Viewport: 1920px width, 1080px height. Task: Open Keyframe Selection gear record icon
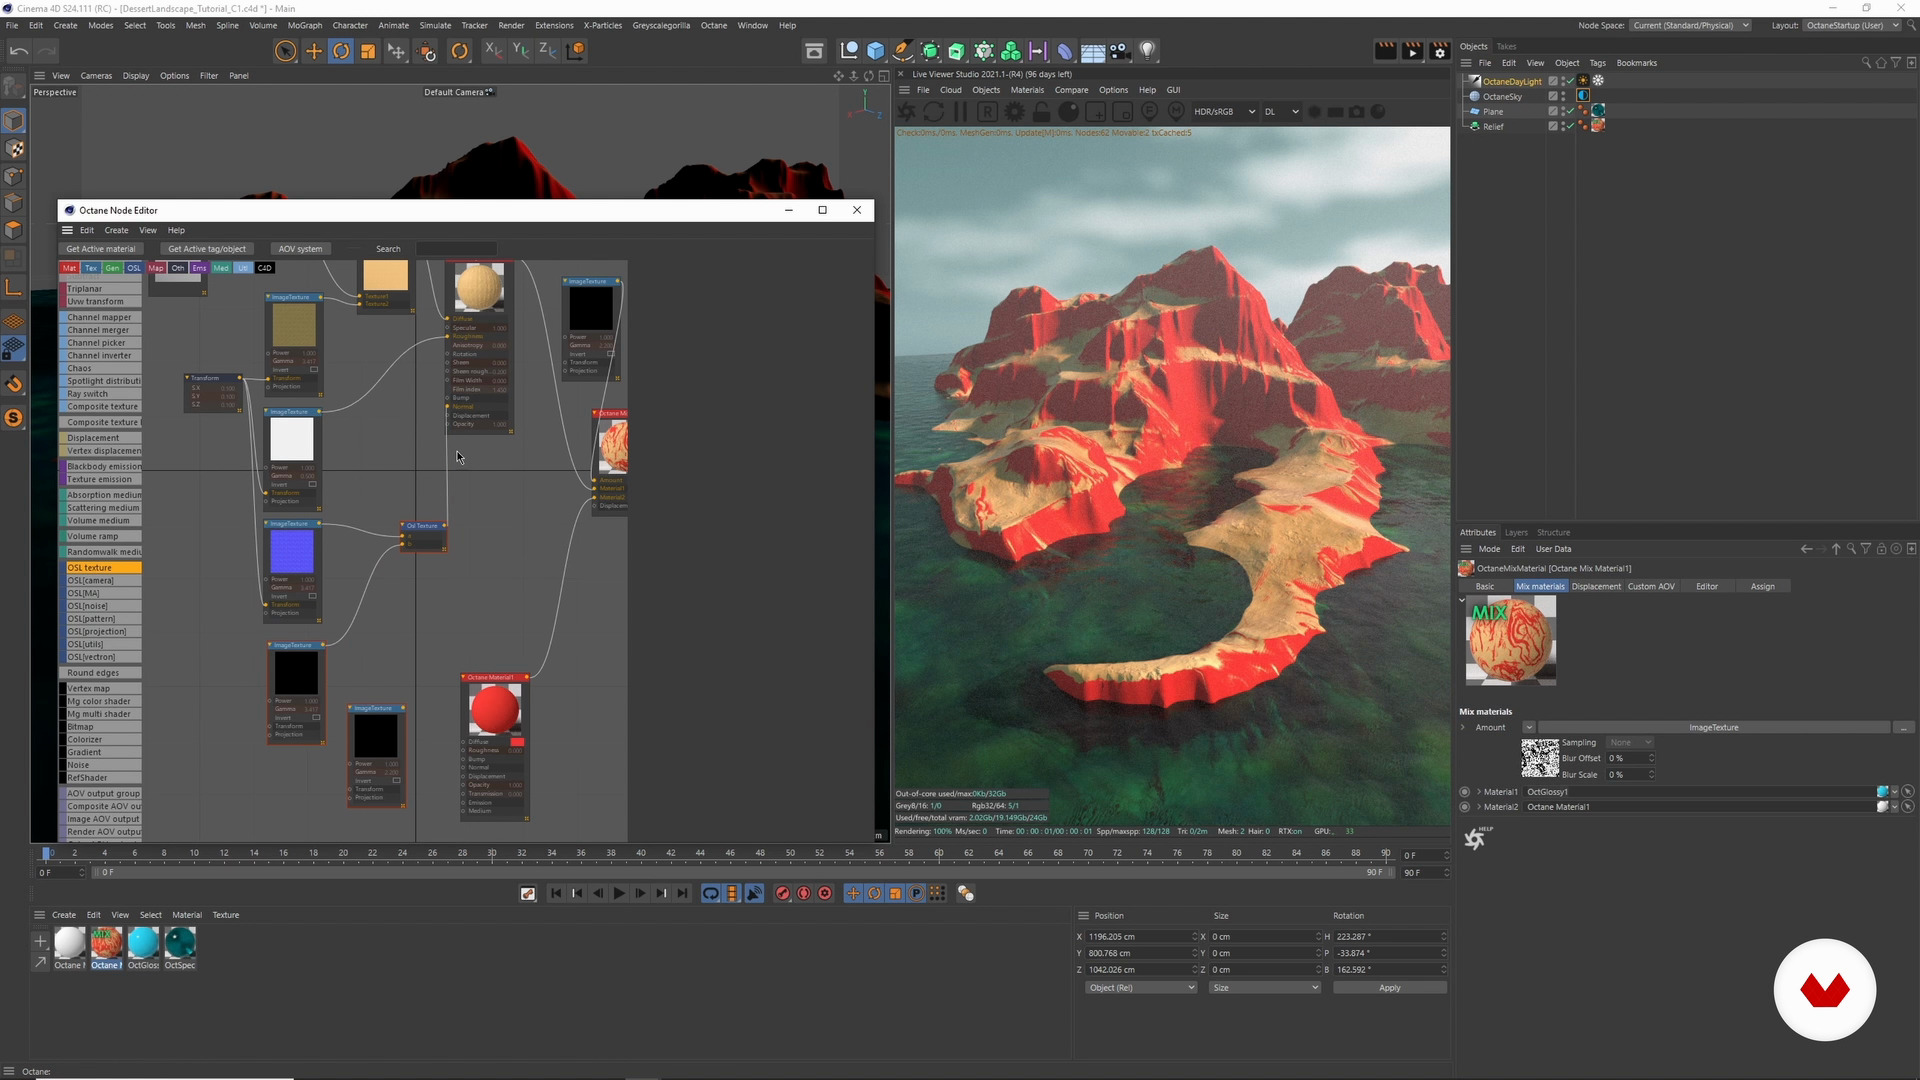click(x=825, y=894)
